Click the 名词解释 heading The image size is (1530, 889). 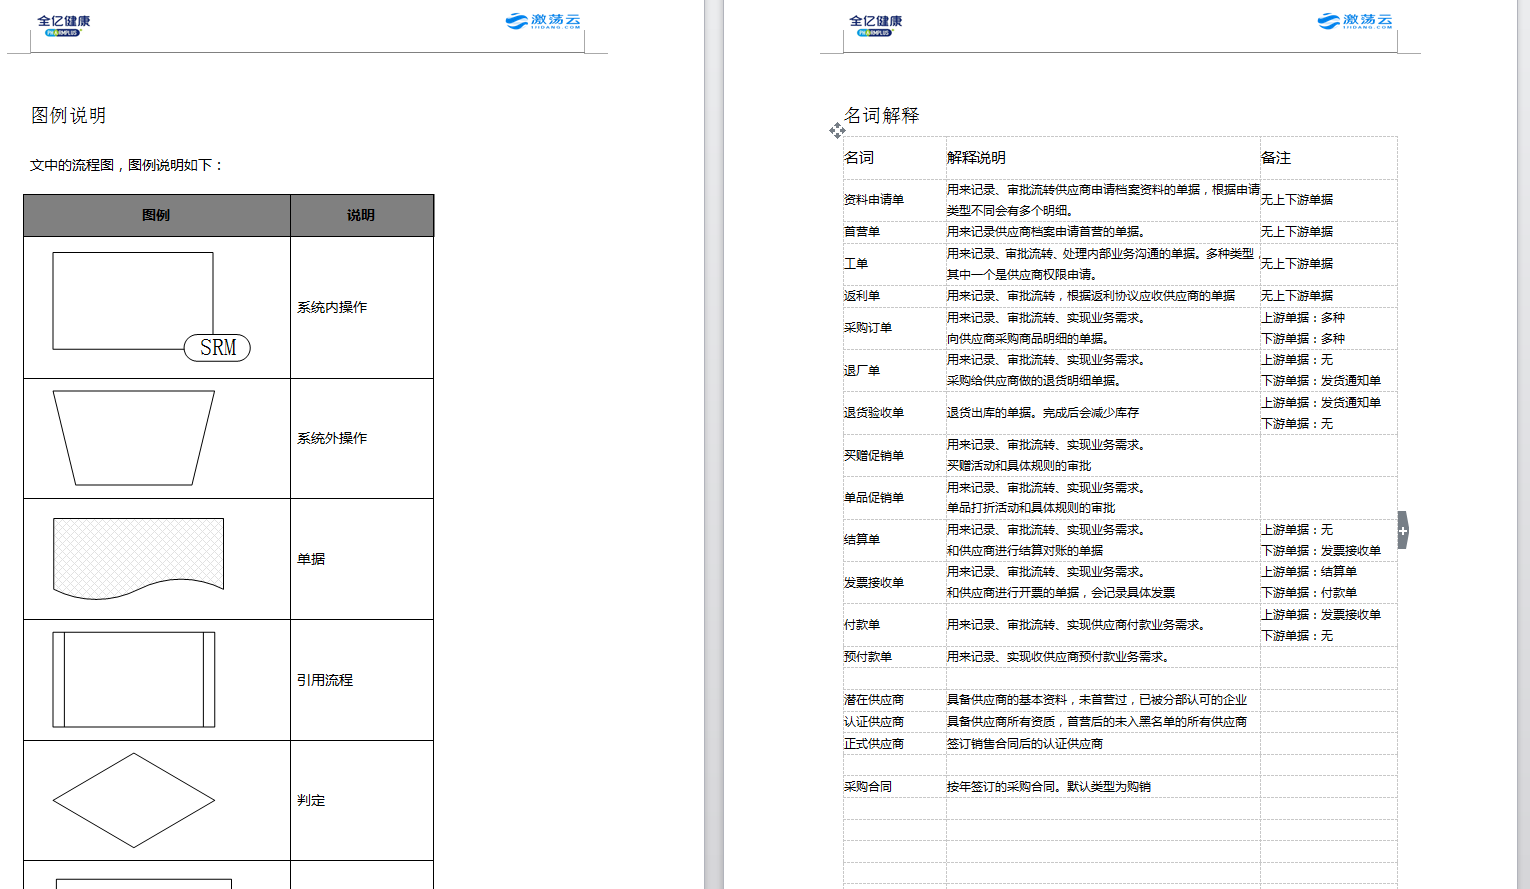pyautogui.click(x=881, y=115)
